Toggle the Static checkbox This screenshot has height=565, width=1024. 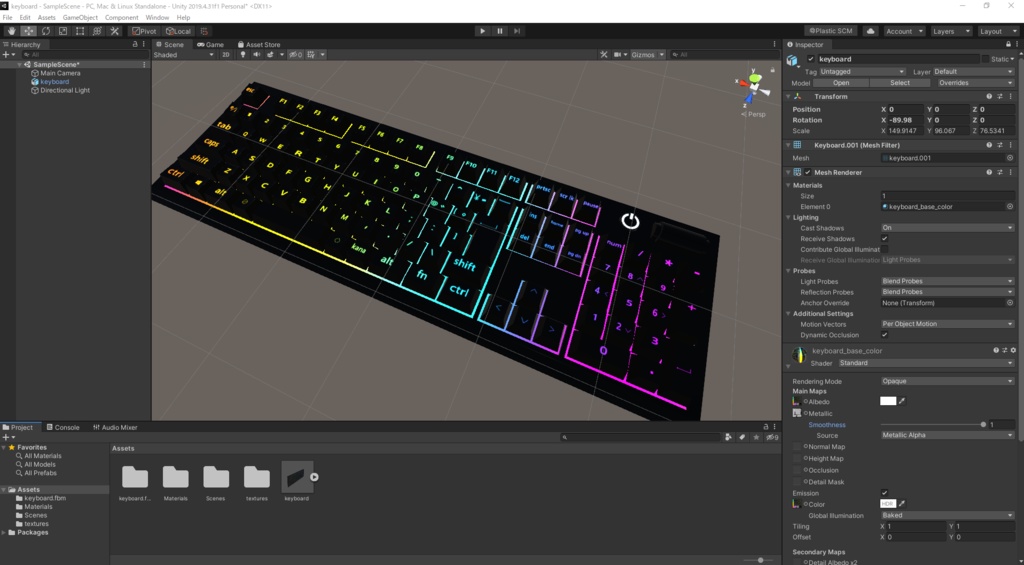[985, 59]
